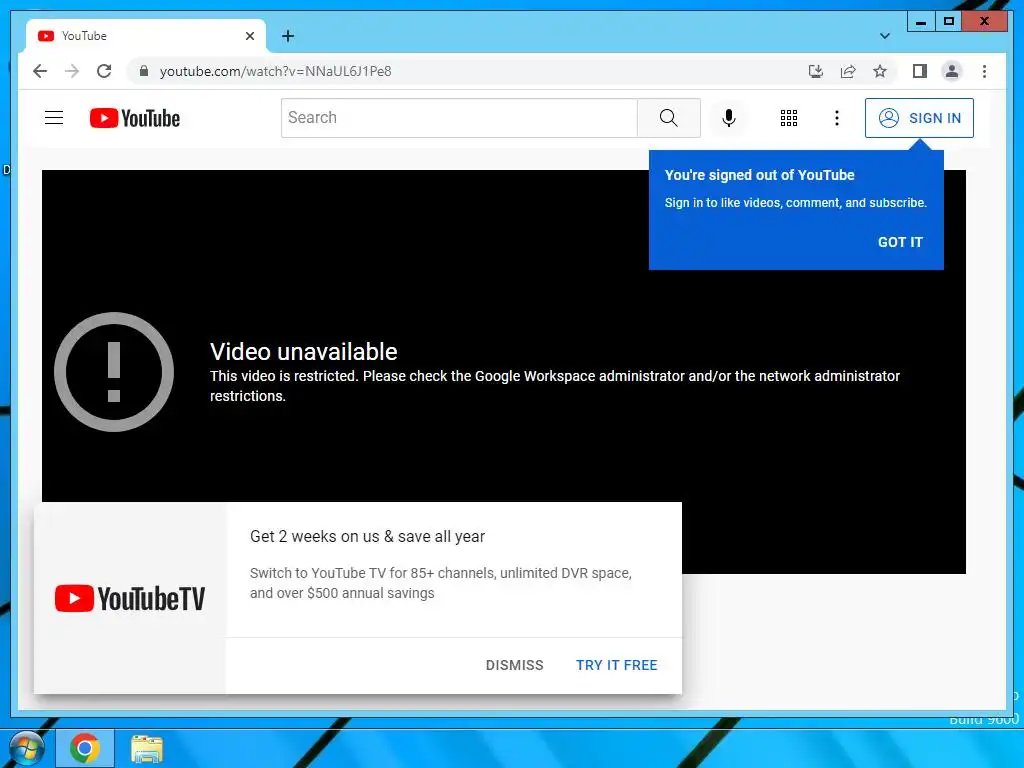The height and width of the screenshot is (768, 1024).
Task: Close the YouTube tab
Action: pos(249,36)
